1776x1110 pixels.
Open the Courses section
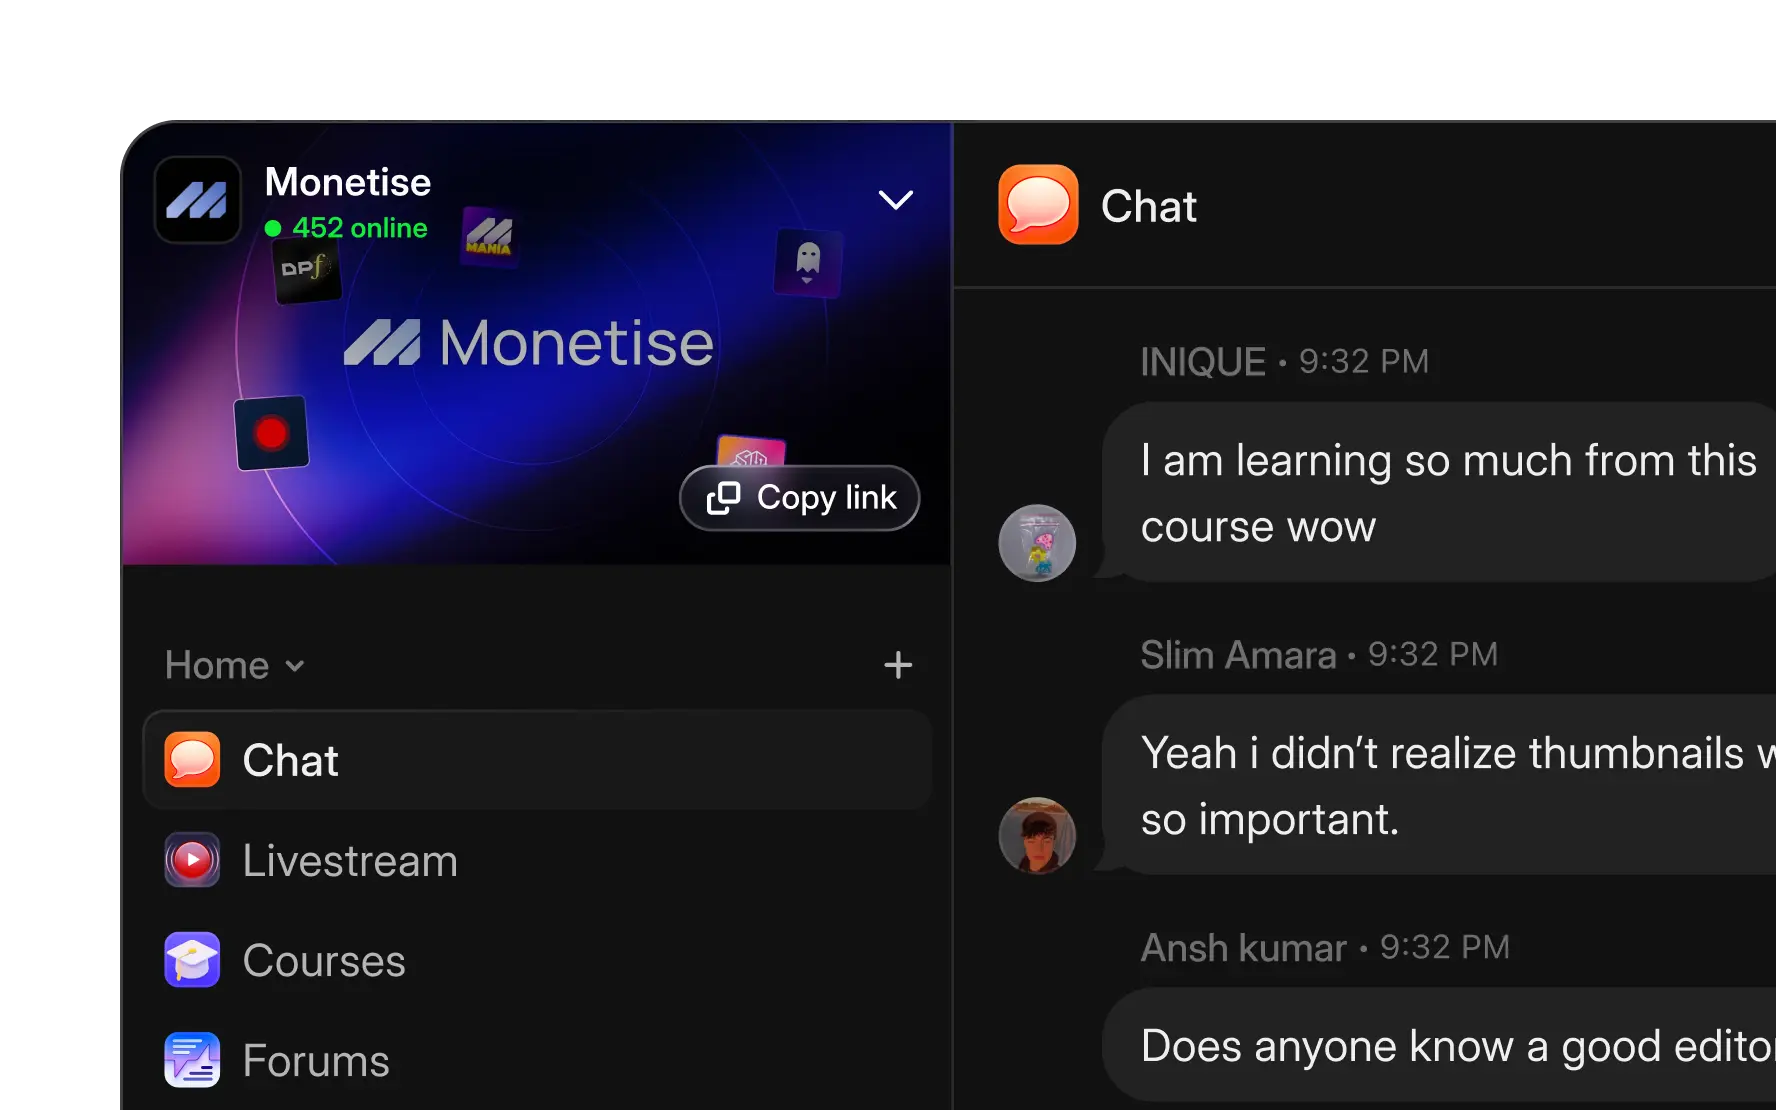[x=324, y=960]
